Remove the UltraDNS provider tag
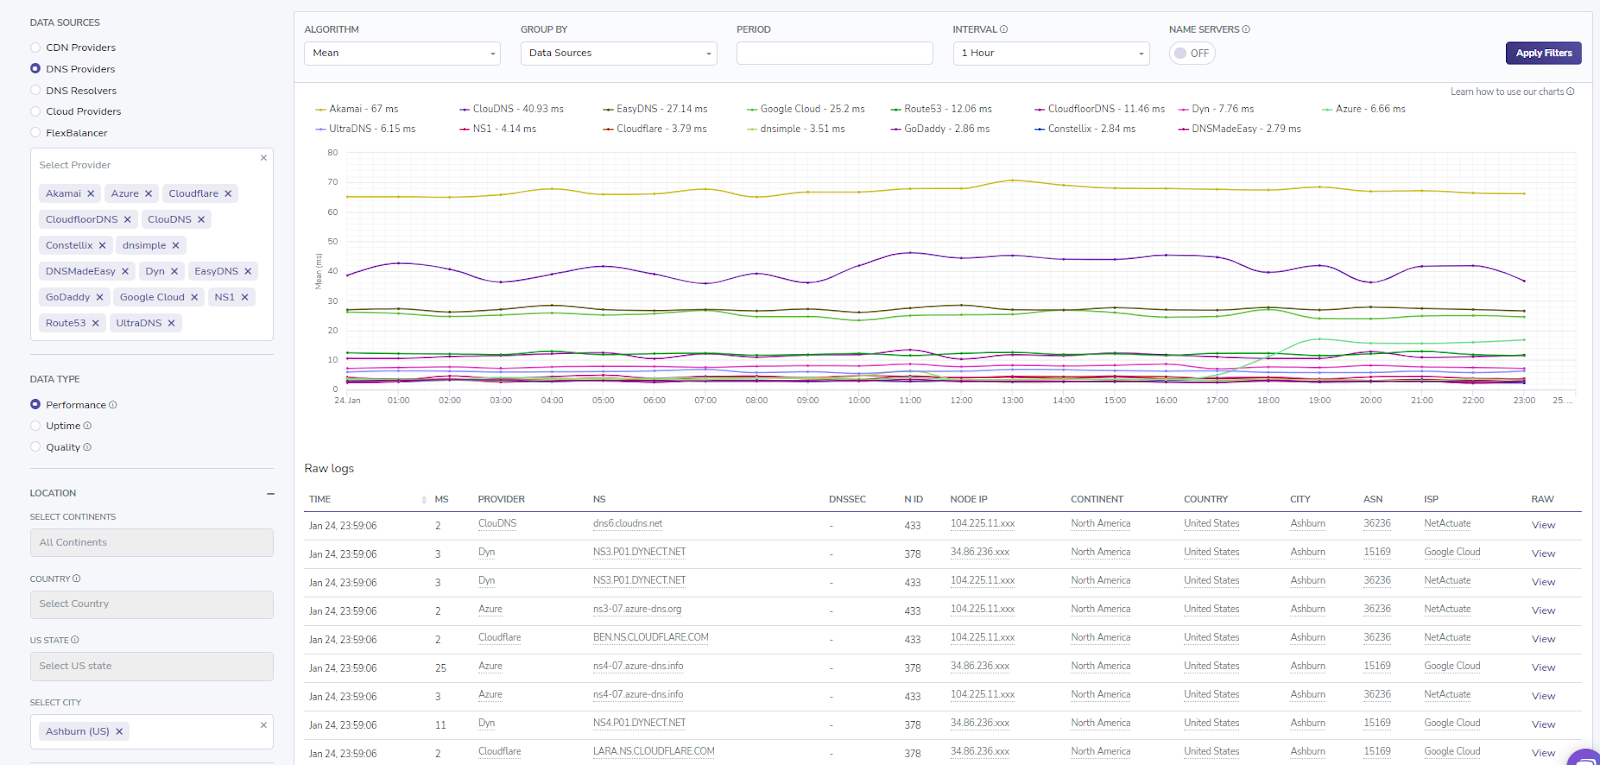This screenshot has height=765, width=1600. coord(171,324)
